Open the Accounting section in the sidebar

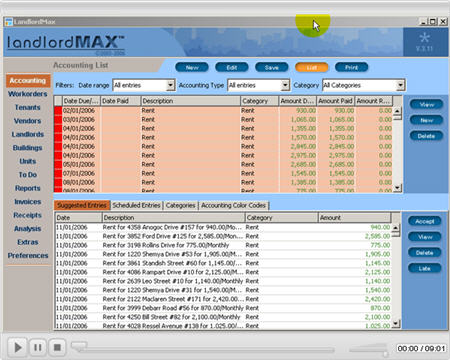(x=28, y=81)
